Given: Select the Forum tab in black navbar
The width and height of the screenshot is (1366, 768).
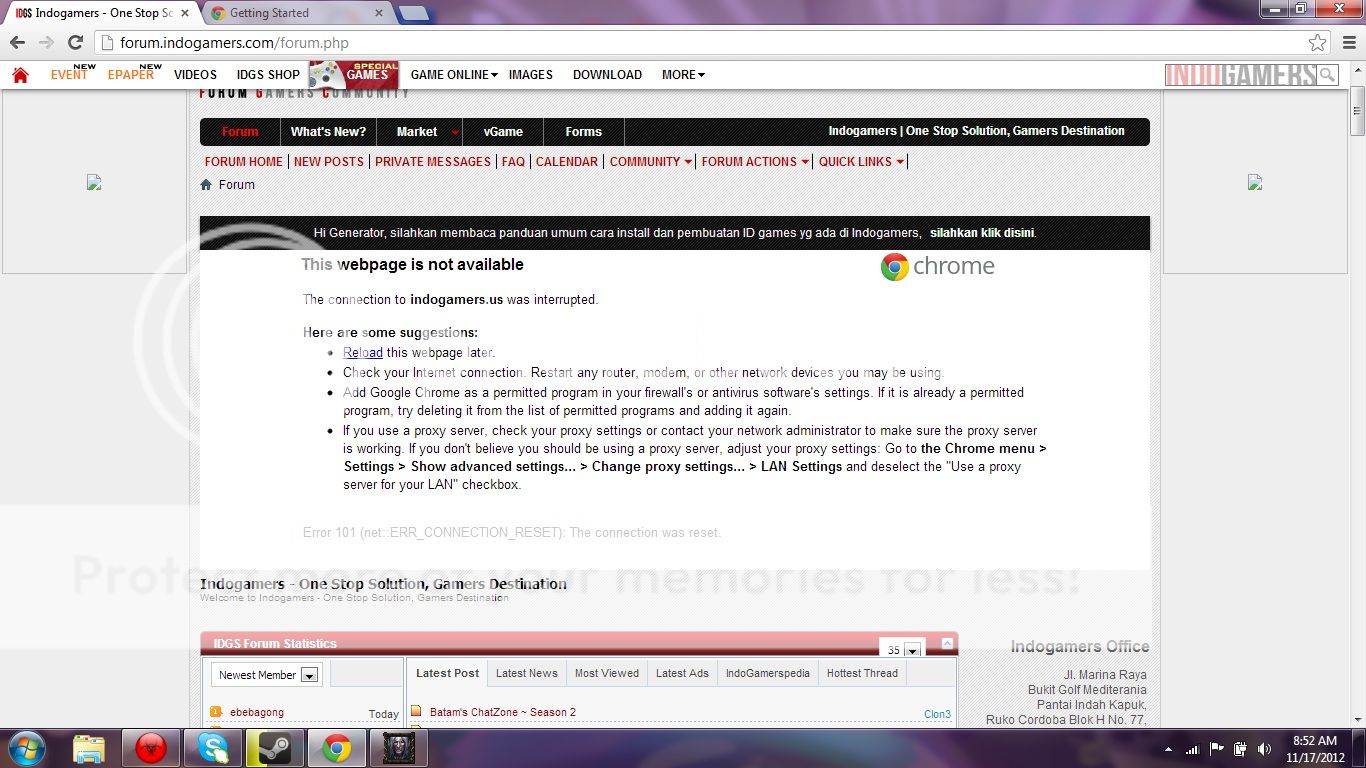Looking at the screenshot, I should point(240,132).
